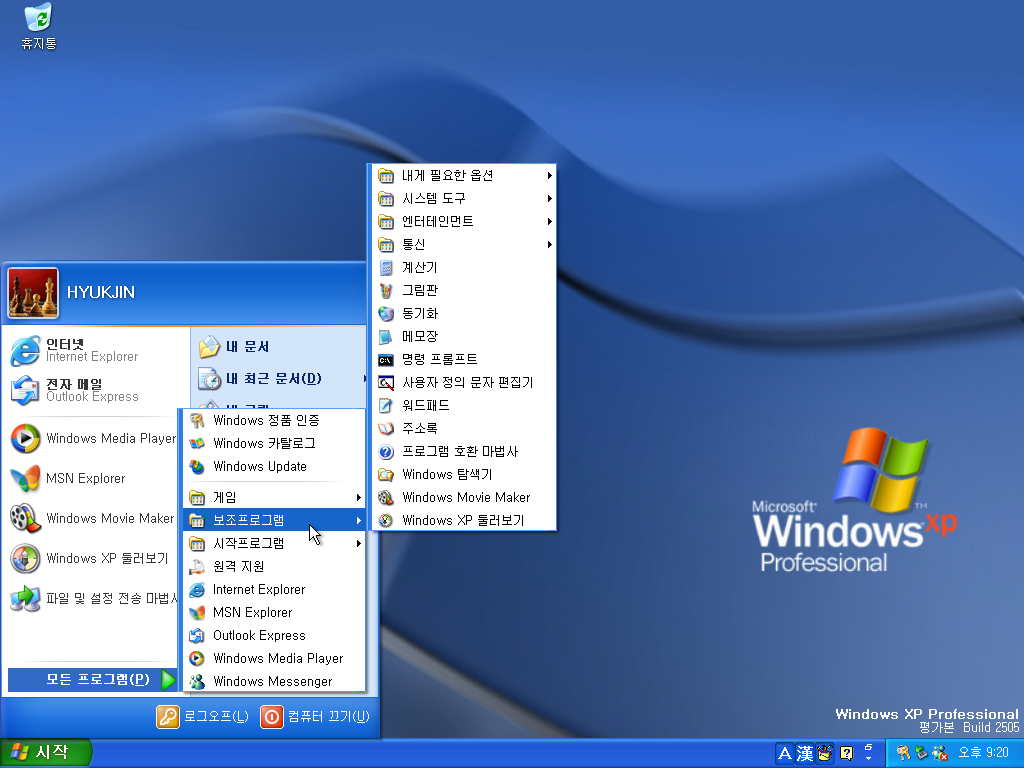Viewport: 1024px width, 768px height.
Task: Open language bar options arrow
Action: coord(869,758)
